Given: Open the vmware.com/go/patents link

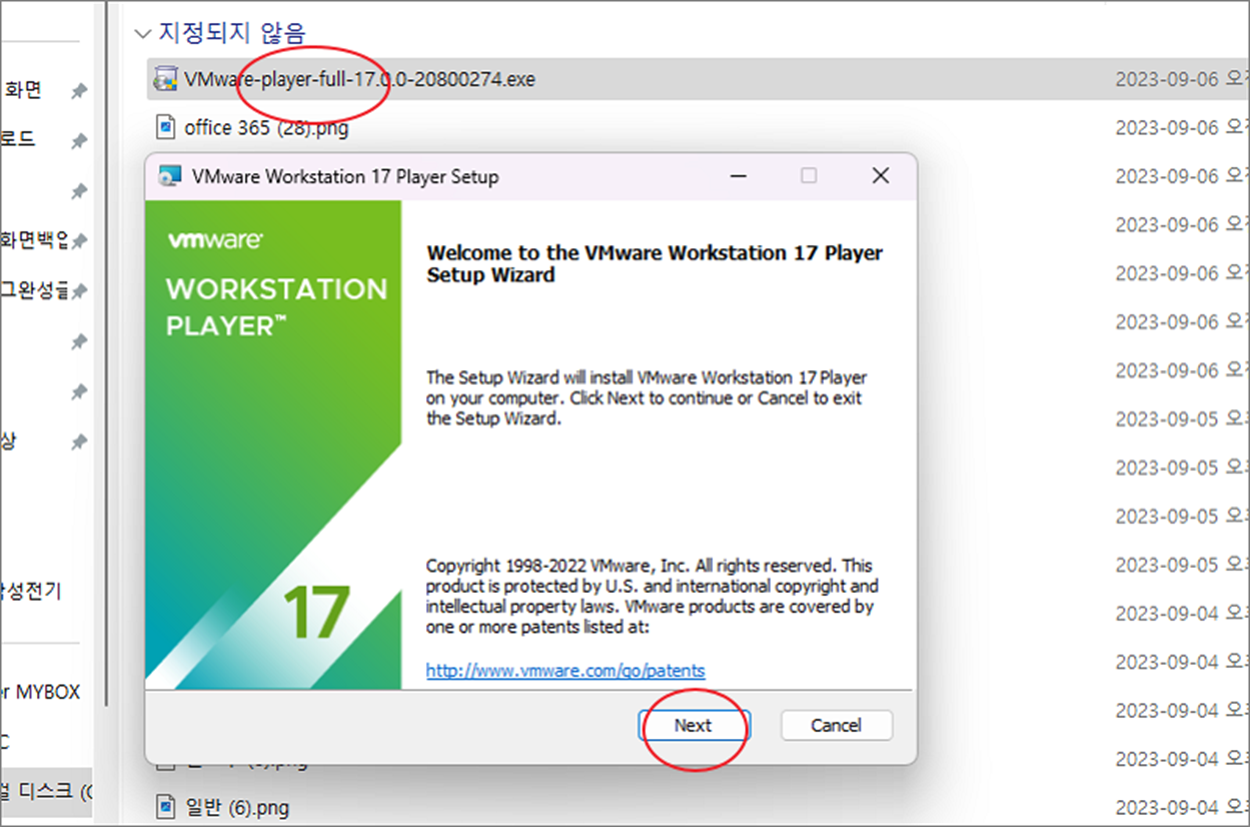Looking at the screenshot, I should click(565, 671).
